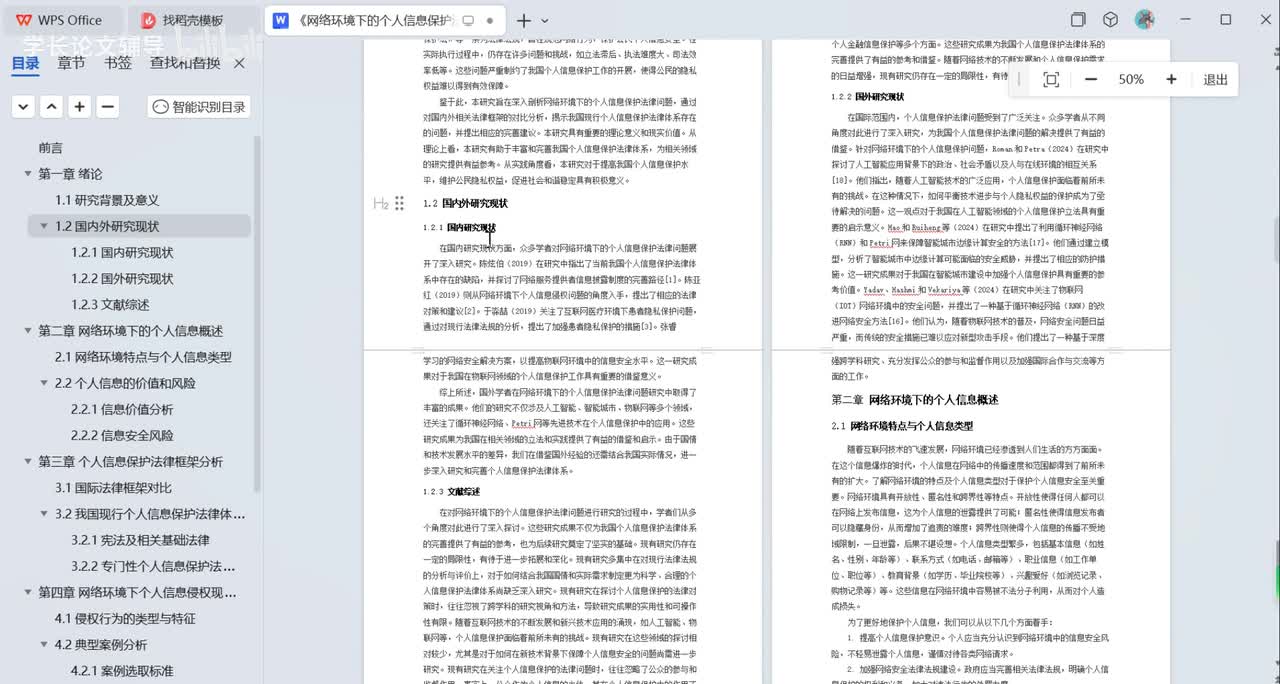1280x684 pixels.
Task: Open the cube icon in title bar
Action: 1110,20
